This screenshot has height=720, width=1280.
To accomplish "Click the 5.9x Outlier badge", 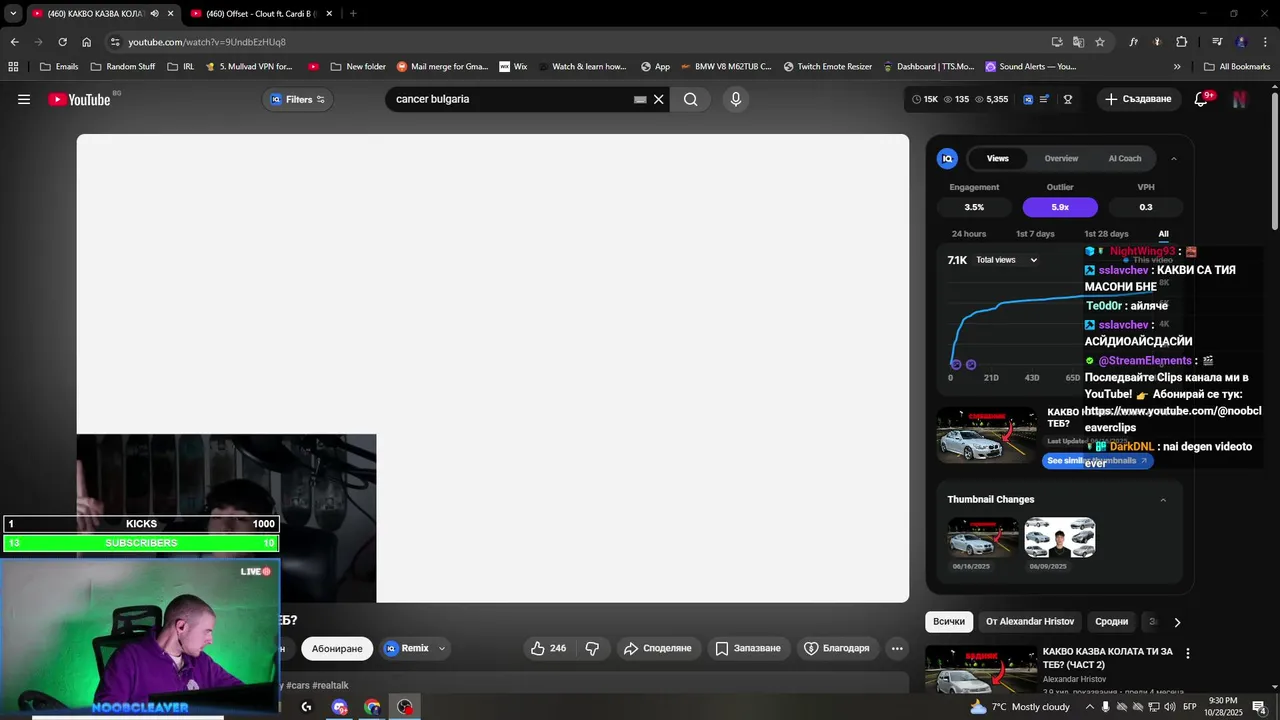I will [1060, 207].
